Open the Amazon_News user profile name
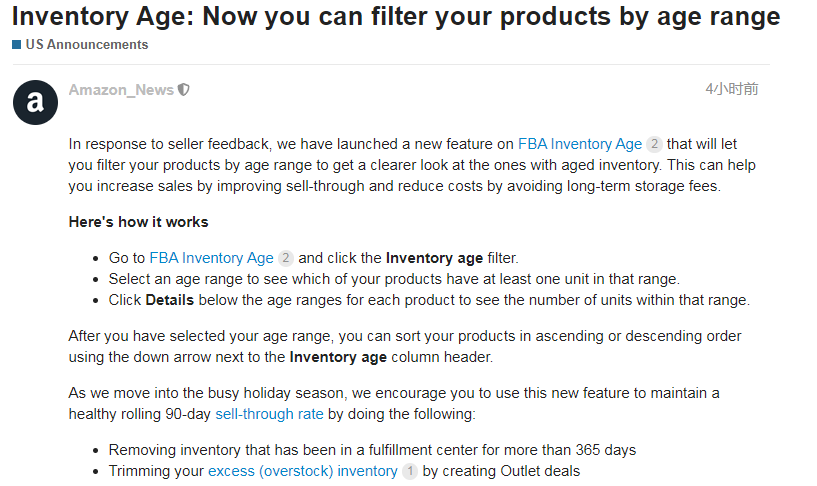817x486 pixels. tap(121, 90)
